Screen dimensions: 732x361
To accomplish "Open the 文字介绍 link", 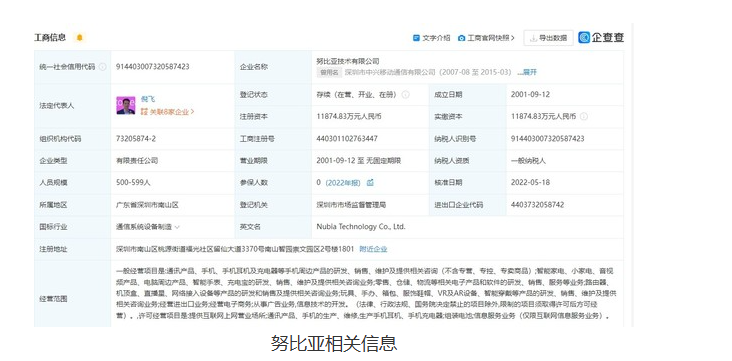I will 436,38.
